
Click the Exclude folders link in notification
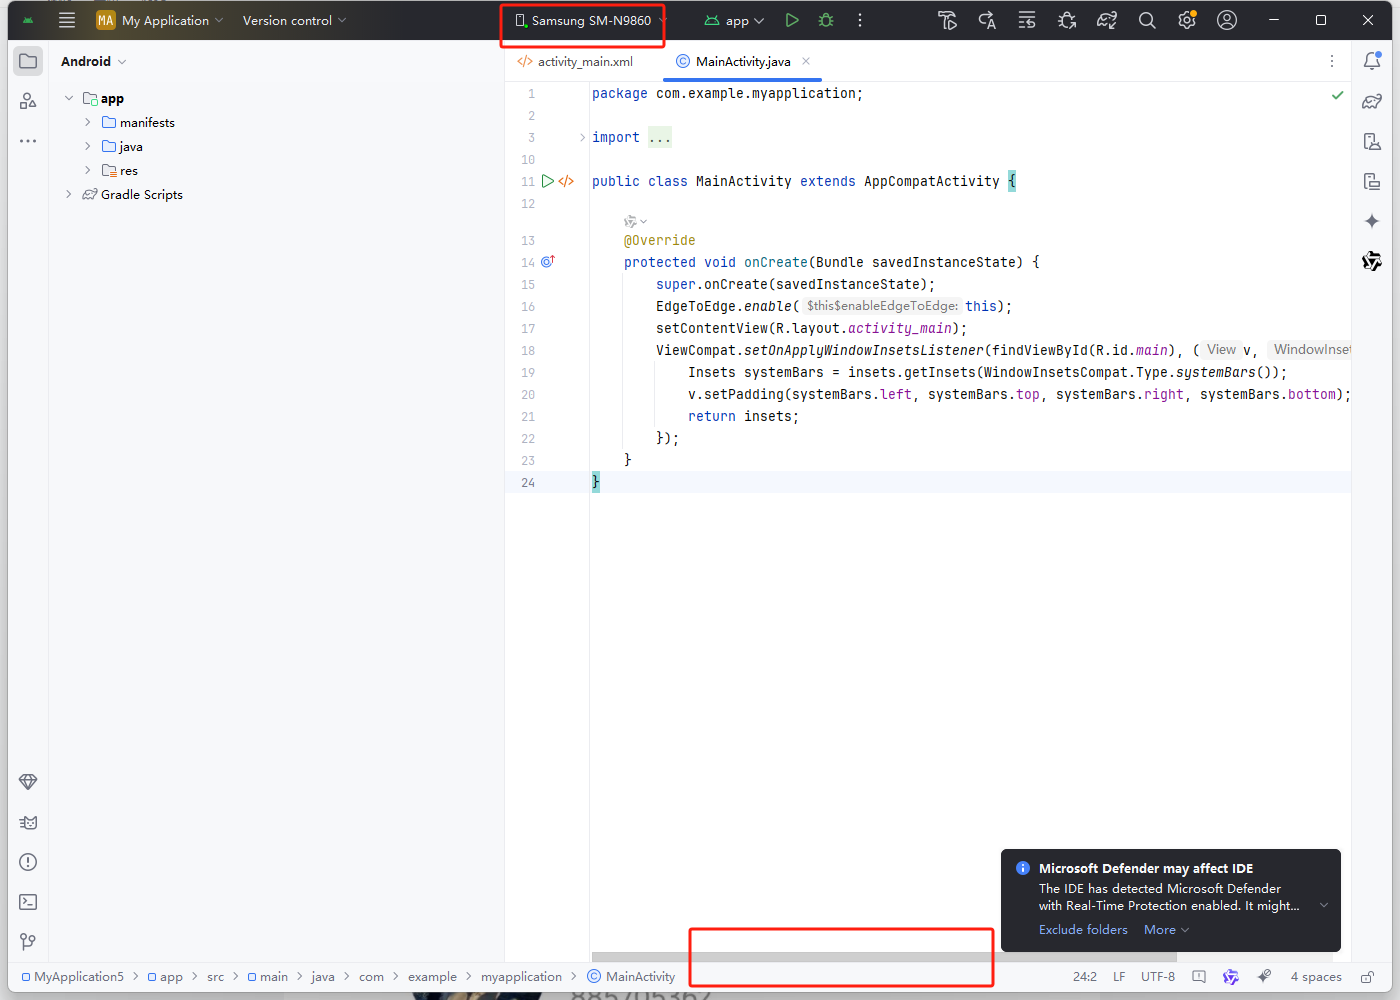coord(1083,929)
